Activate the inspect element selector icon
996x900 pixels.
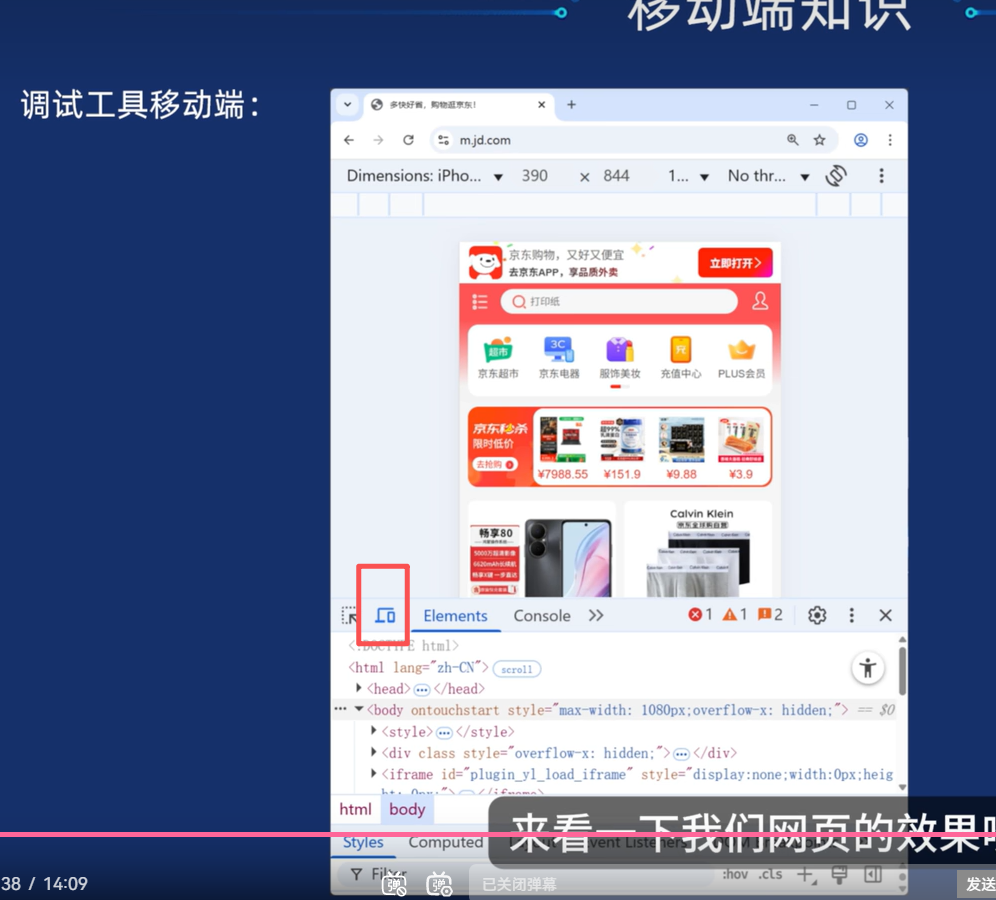click(x=349, y=615)
